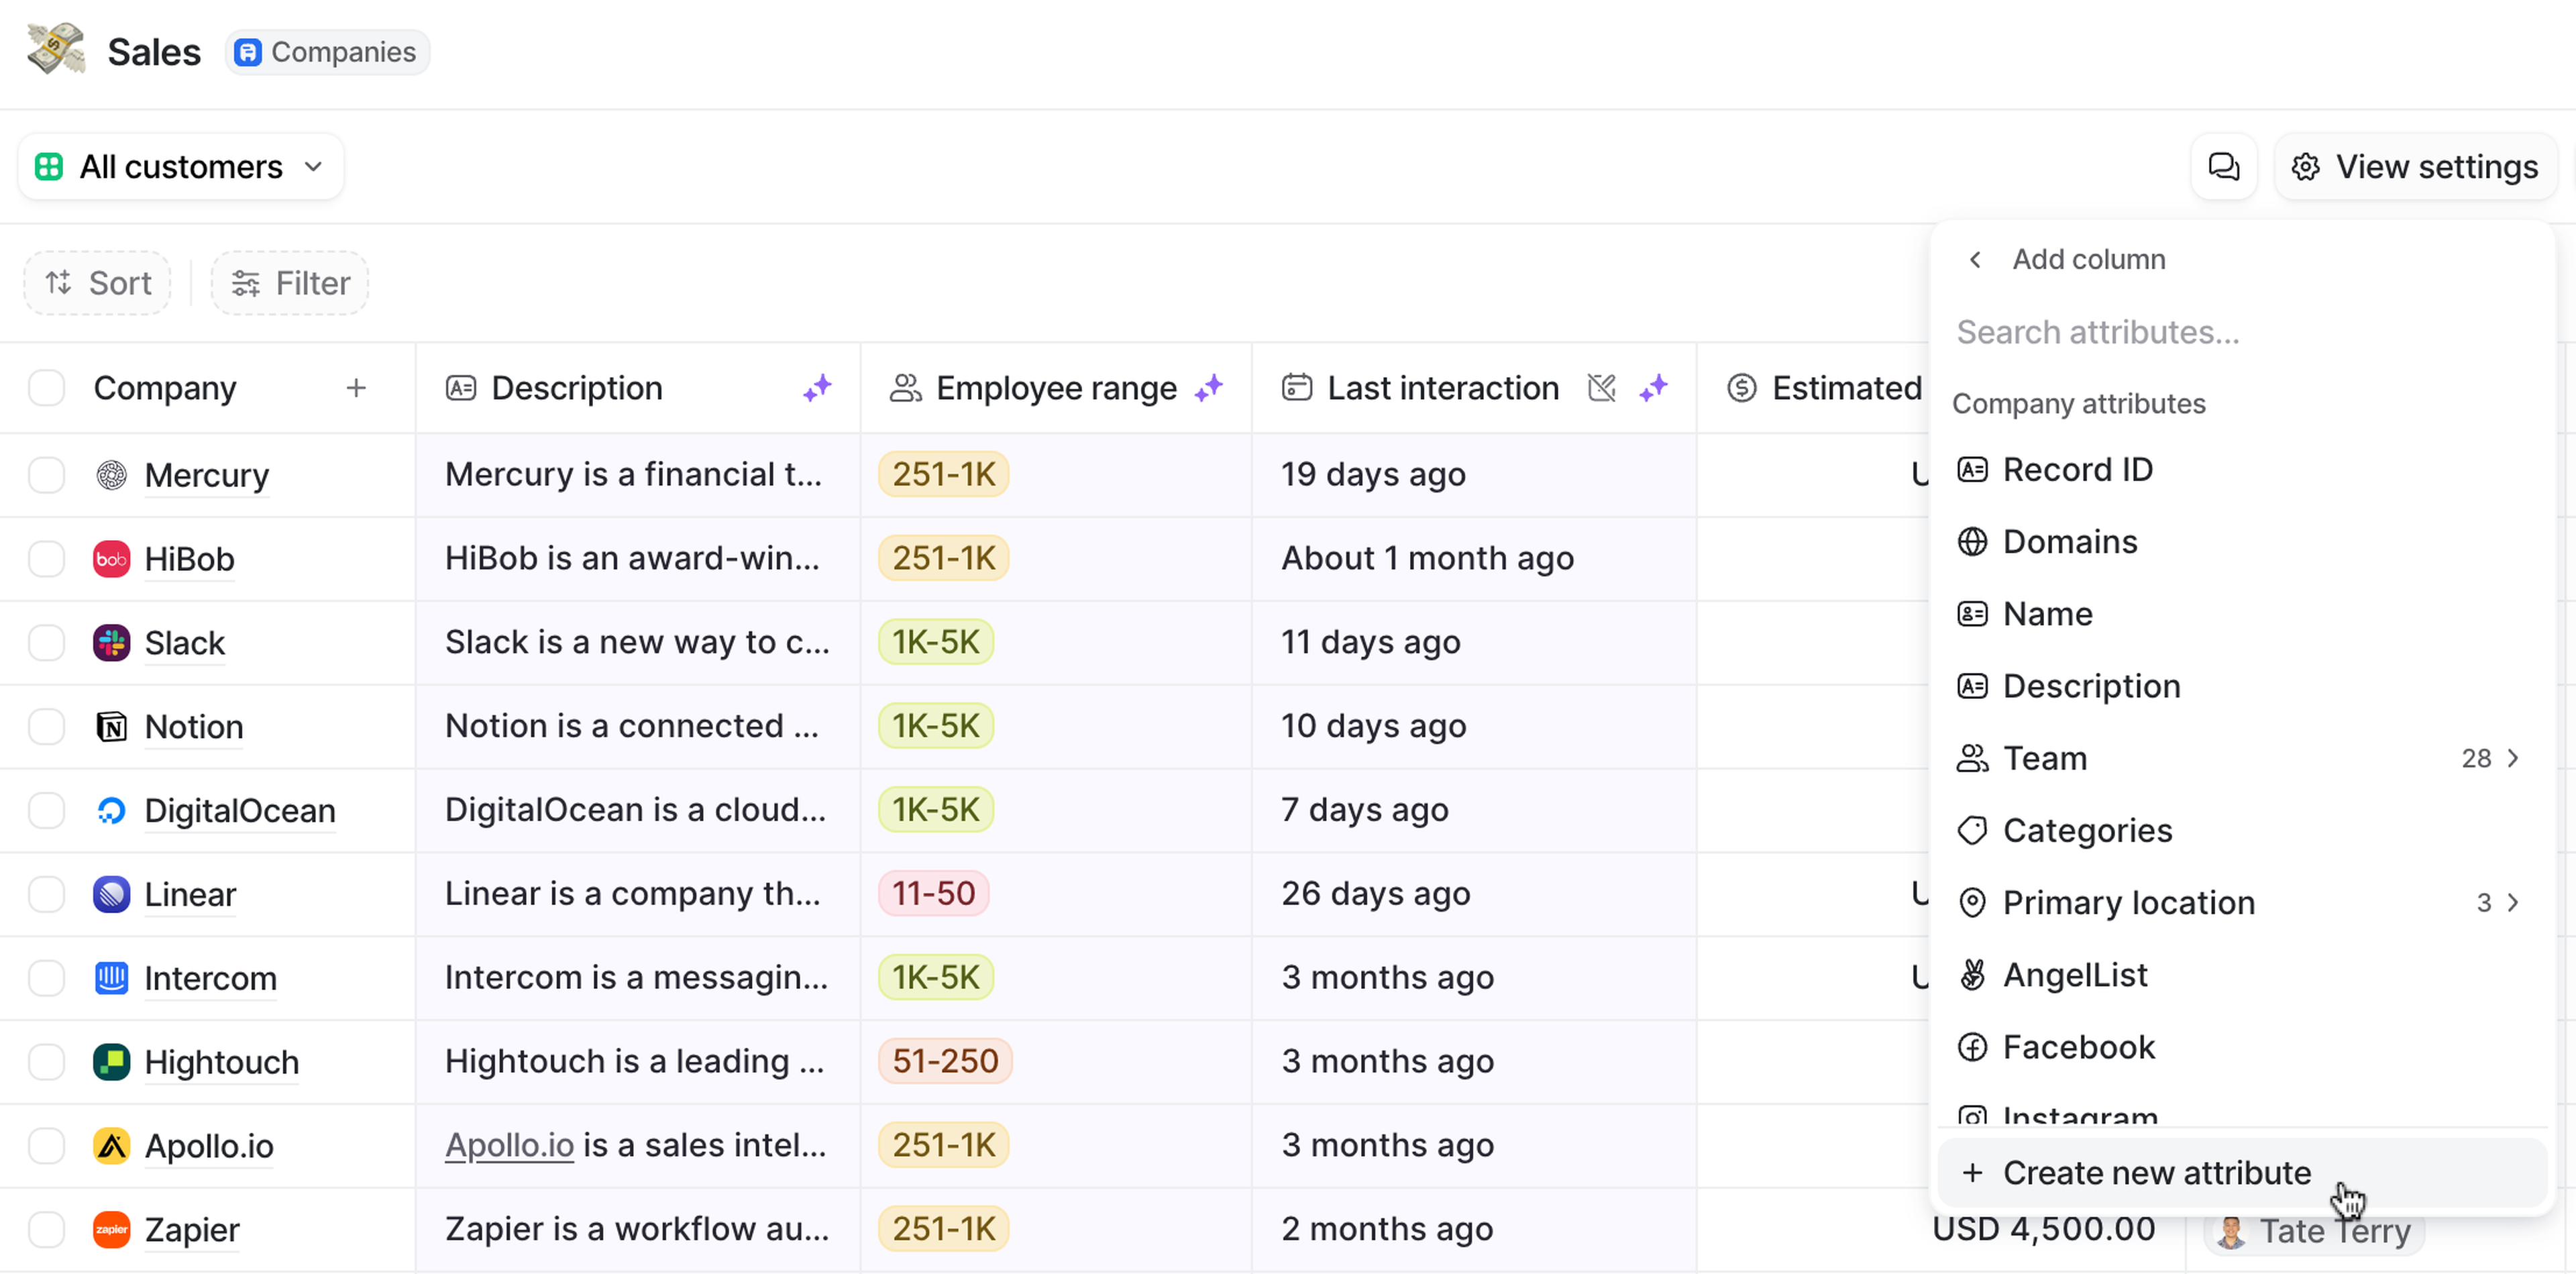Viewport: 2576px width, 1274px height.
Task: Click the back arrow beside Add column
Action: (1975, 259)
